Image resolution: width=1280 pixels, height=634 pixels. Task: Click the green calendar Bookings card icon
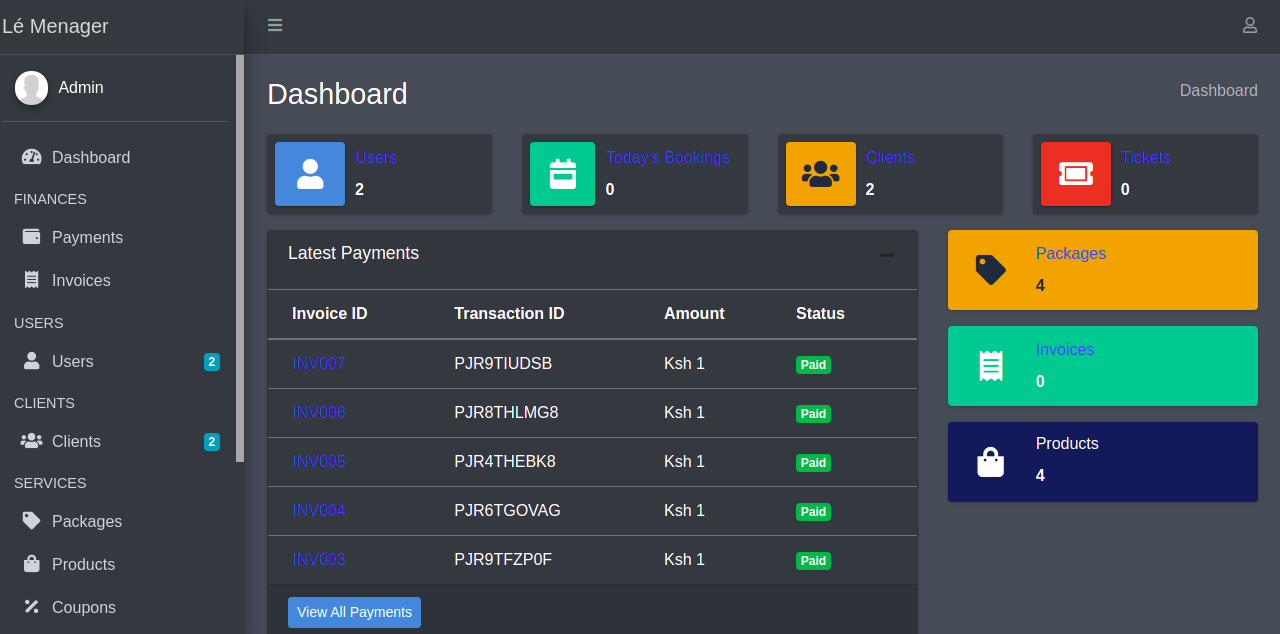[x=563, y=174]
